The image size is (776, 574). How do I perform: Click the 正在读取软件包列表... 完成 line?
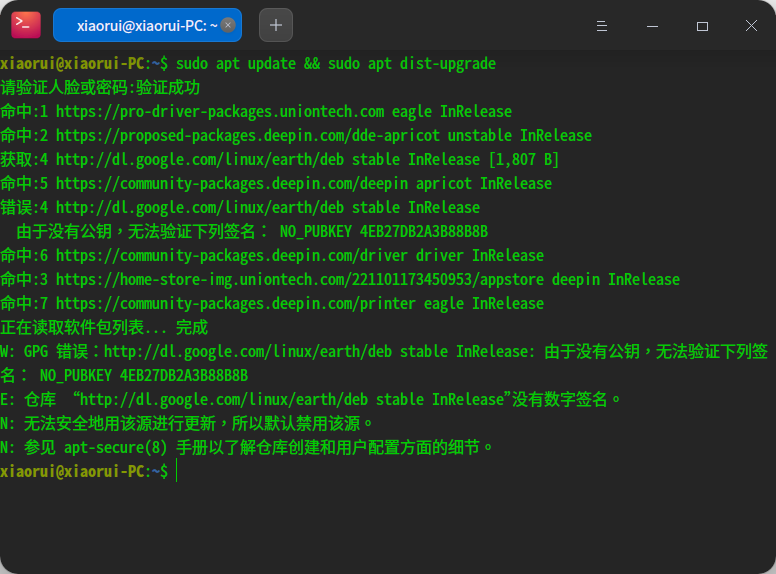[104, 328]
